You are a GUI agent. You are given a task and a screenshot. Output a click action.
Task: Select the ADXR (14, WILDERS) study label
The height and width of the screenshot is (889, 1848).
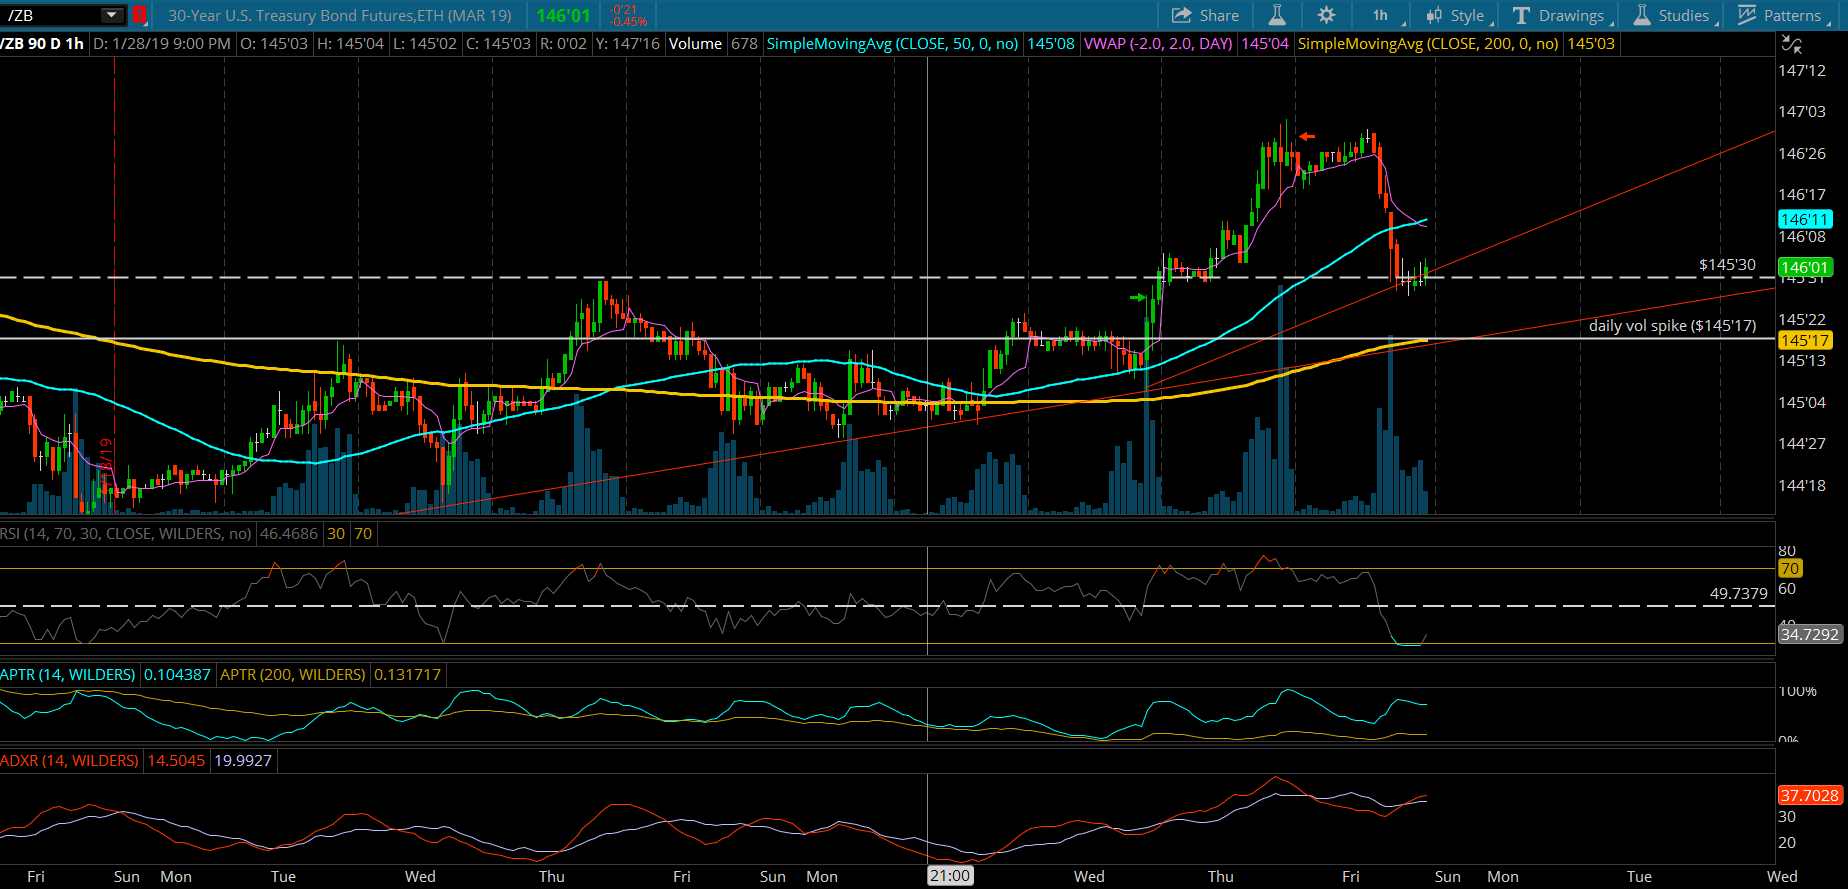pos(70,761)
